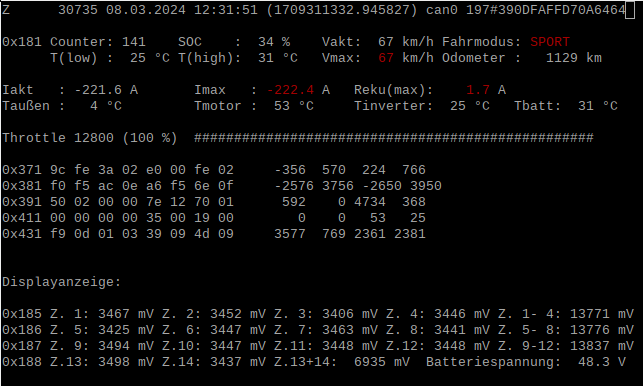The width and height of the screenshot is (643, 386).
Task: Click cell 'Z.13: 3498 mV'
Action: point(102,362)
